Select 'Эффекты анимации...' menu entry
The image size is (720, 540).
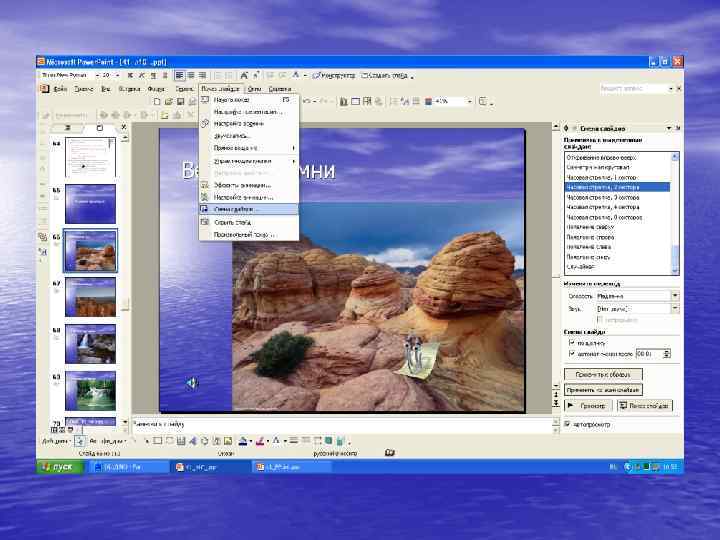click(249, 185)
